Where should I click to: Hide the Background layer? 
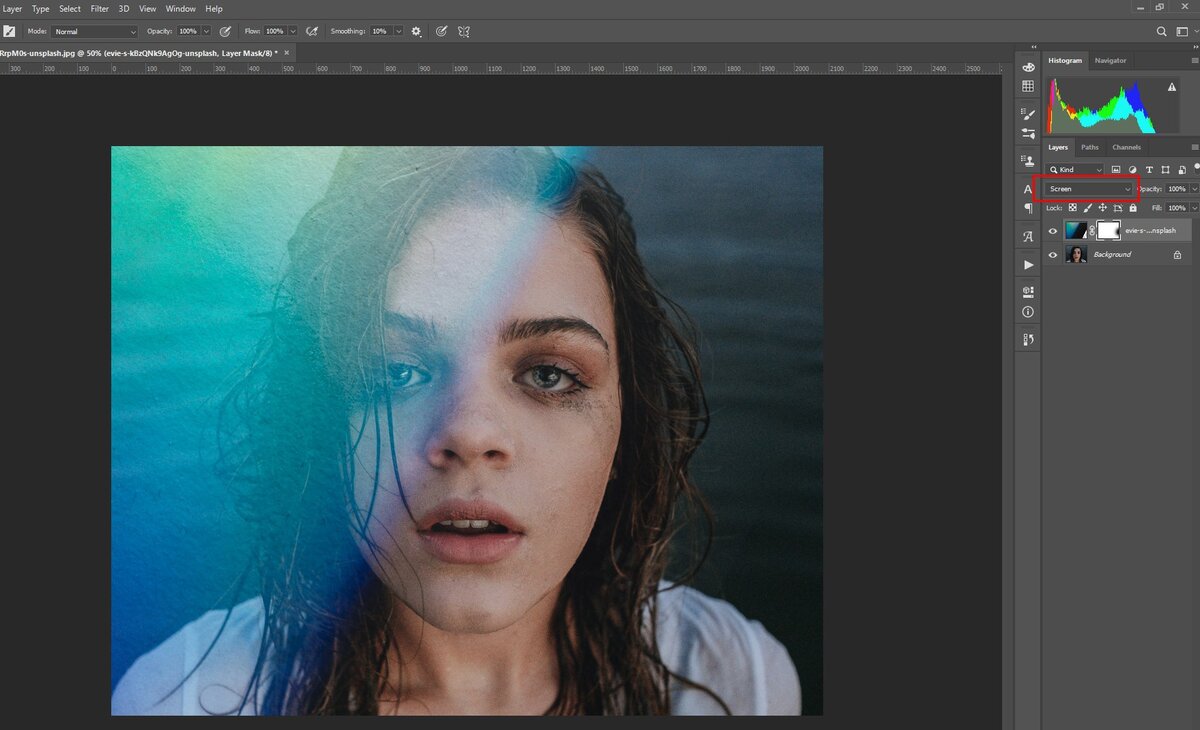[x=1052, y=255]
